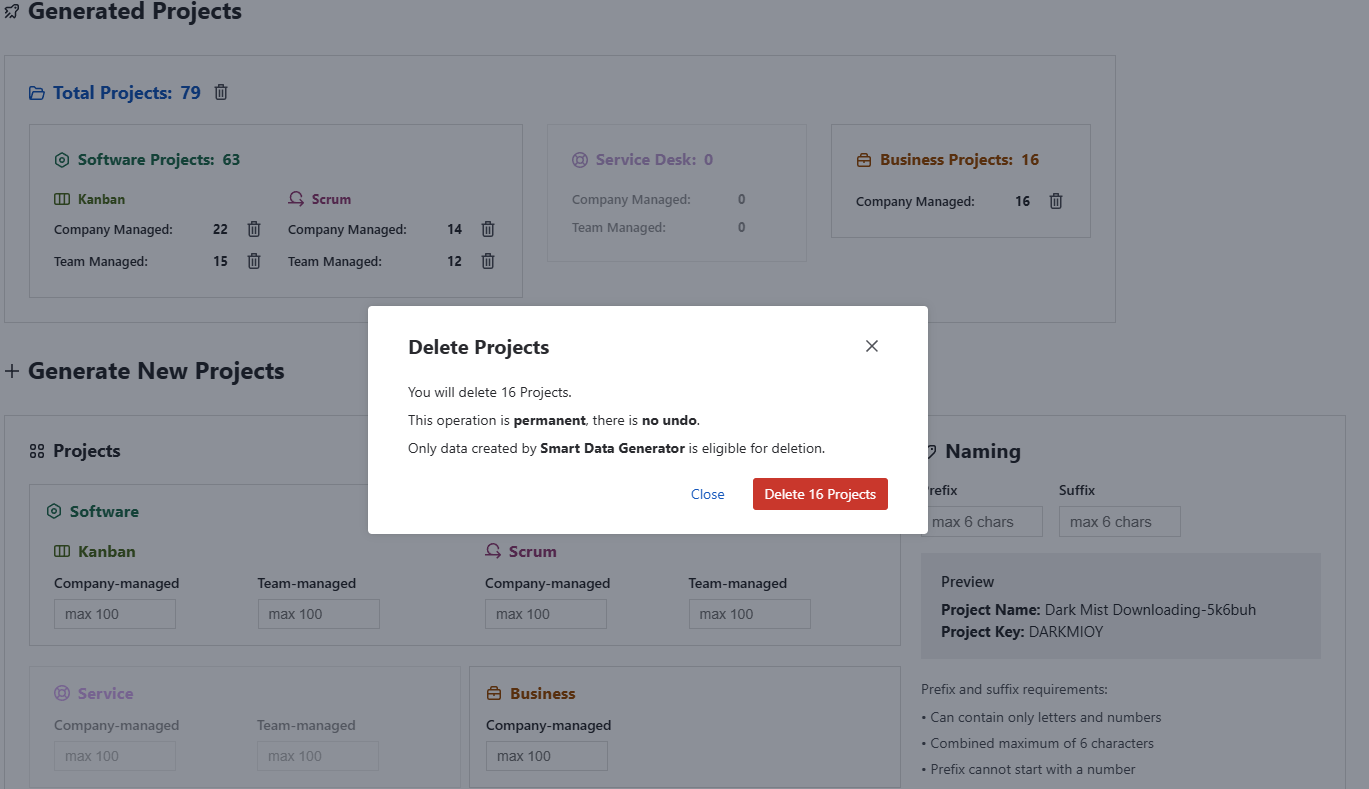Click the Kanban board icon in Generated Projects

(x=62, y=199)
